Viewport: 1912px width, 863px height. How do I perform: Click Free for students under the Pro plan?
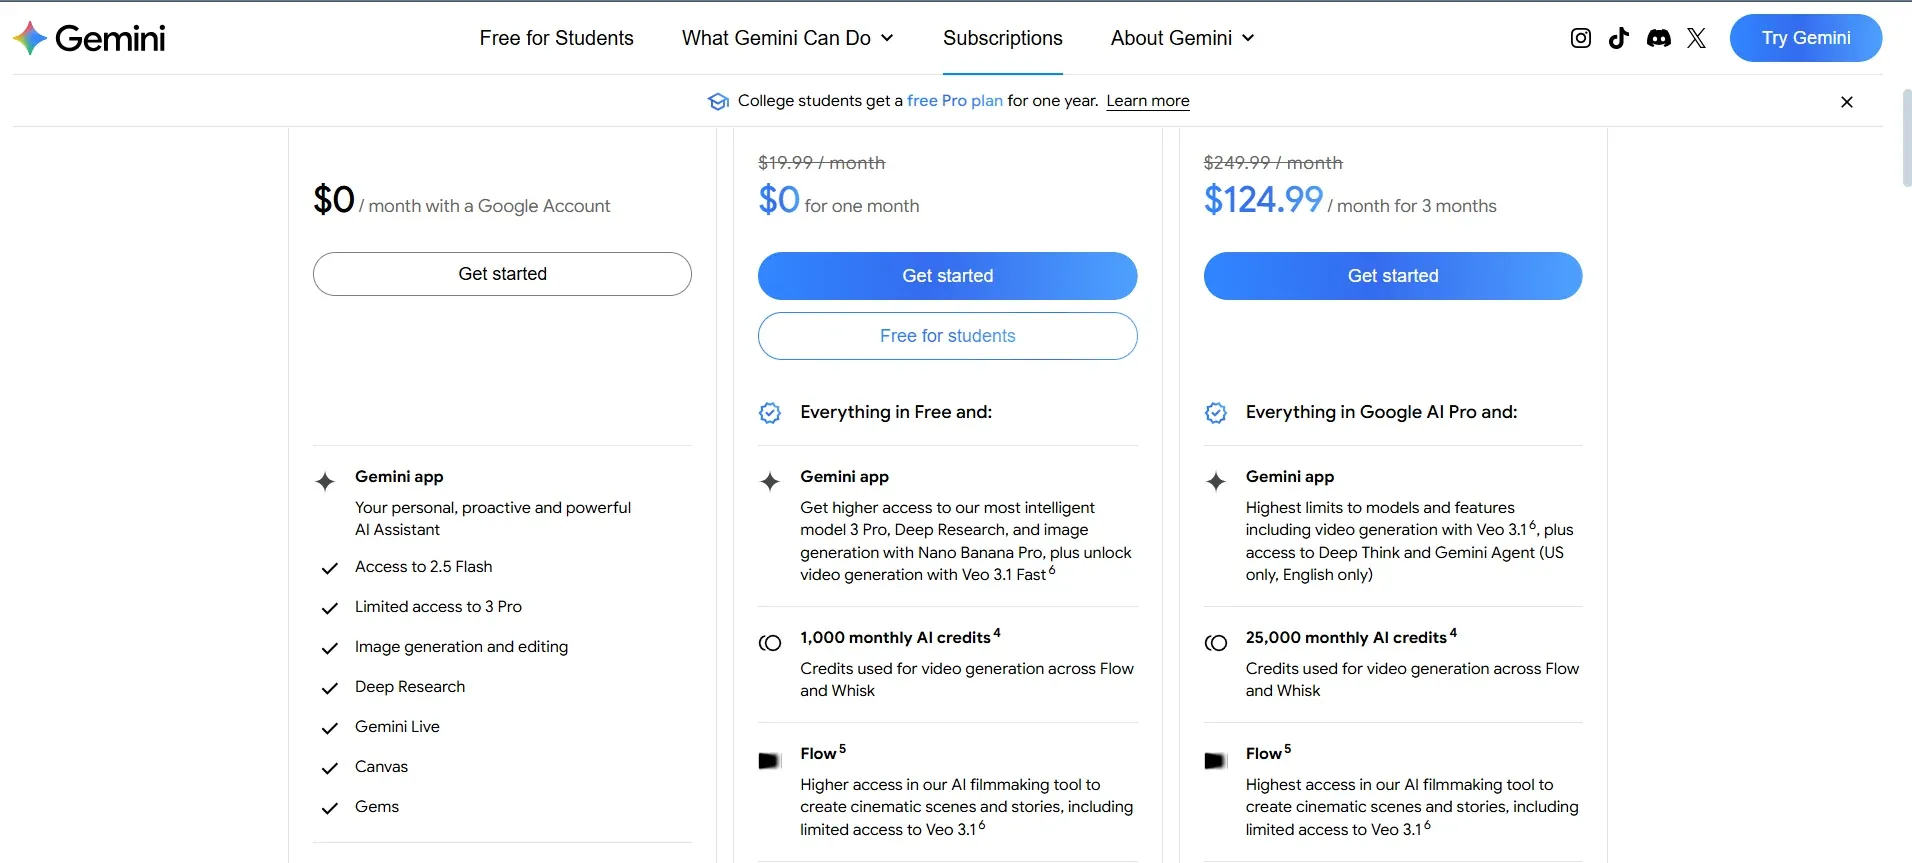coord(947,336)
